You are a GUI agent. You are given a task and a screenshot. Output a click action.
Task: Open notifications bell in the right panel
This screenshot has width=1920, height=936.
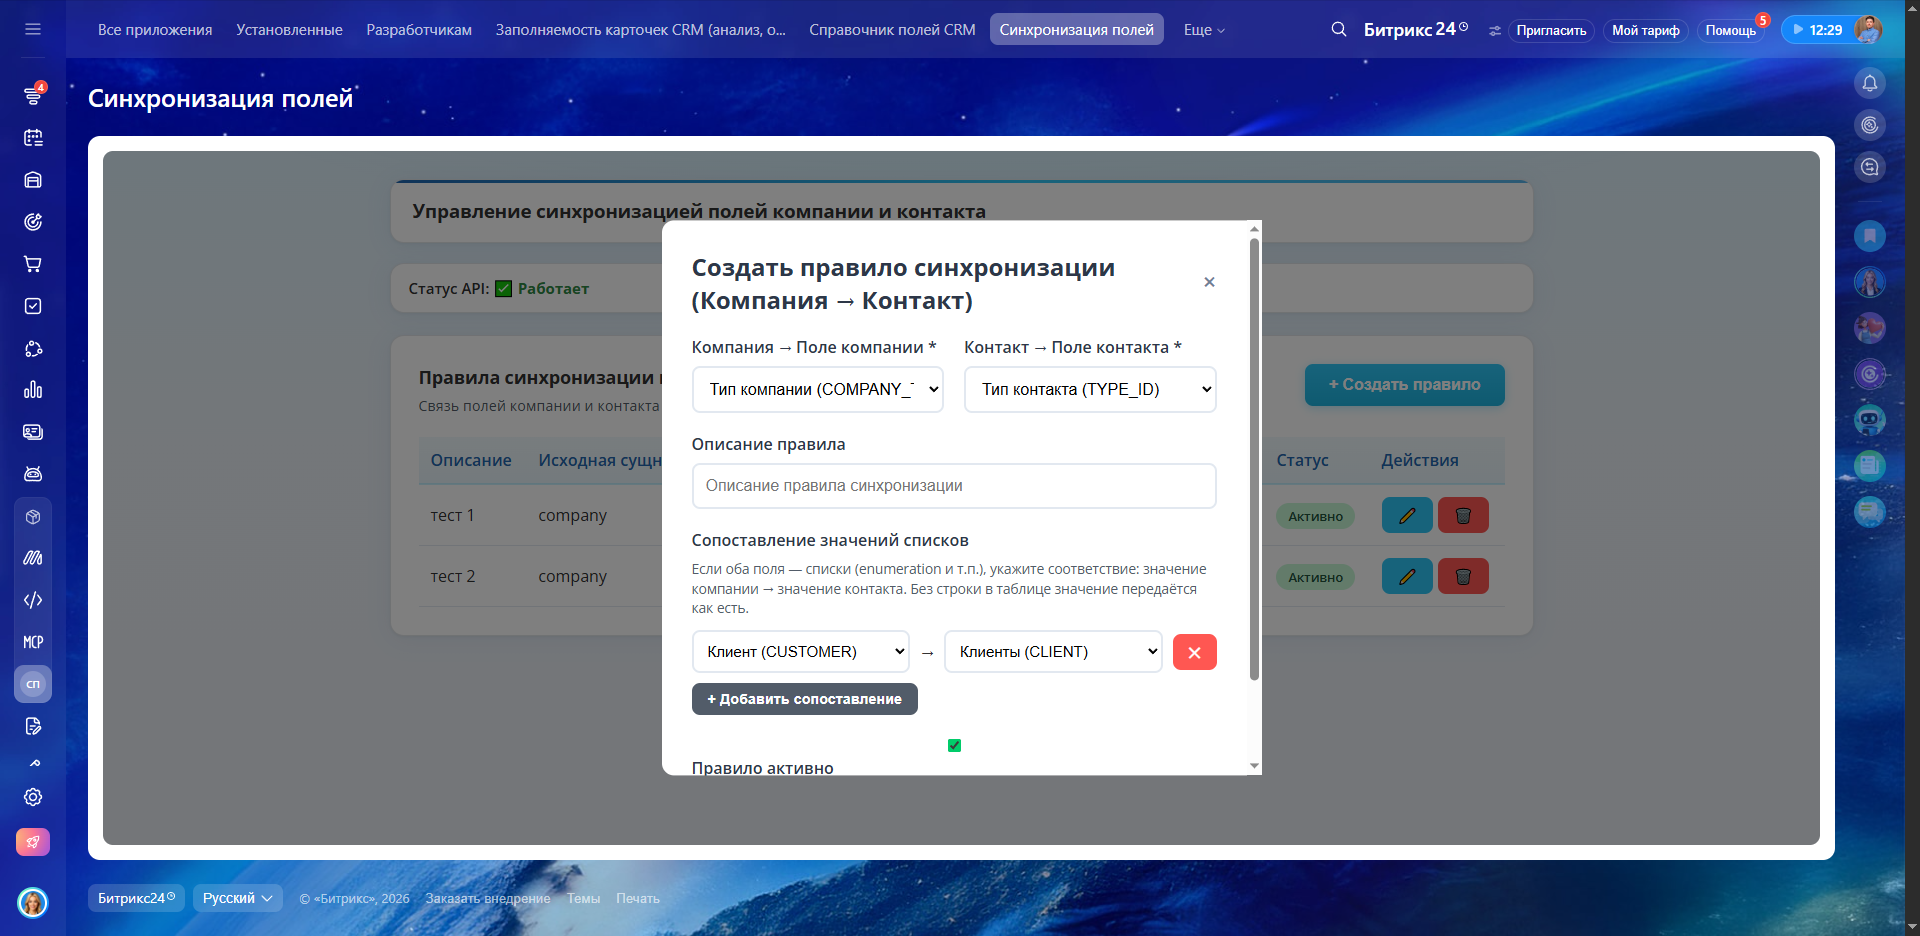pos(1870,83)
